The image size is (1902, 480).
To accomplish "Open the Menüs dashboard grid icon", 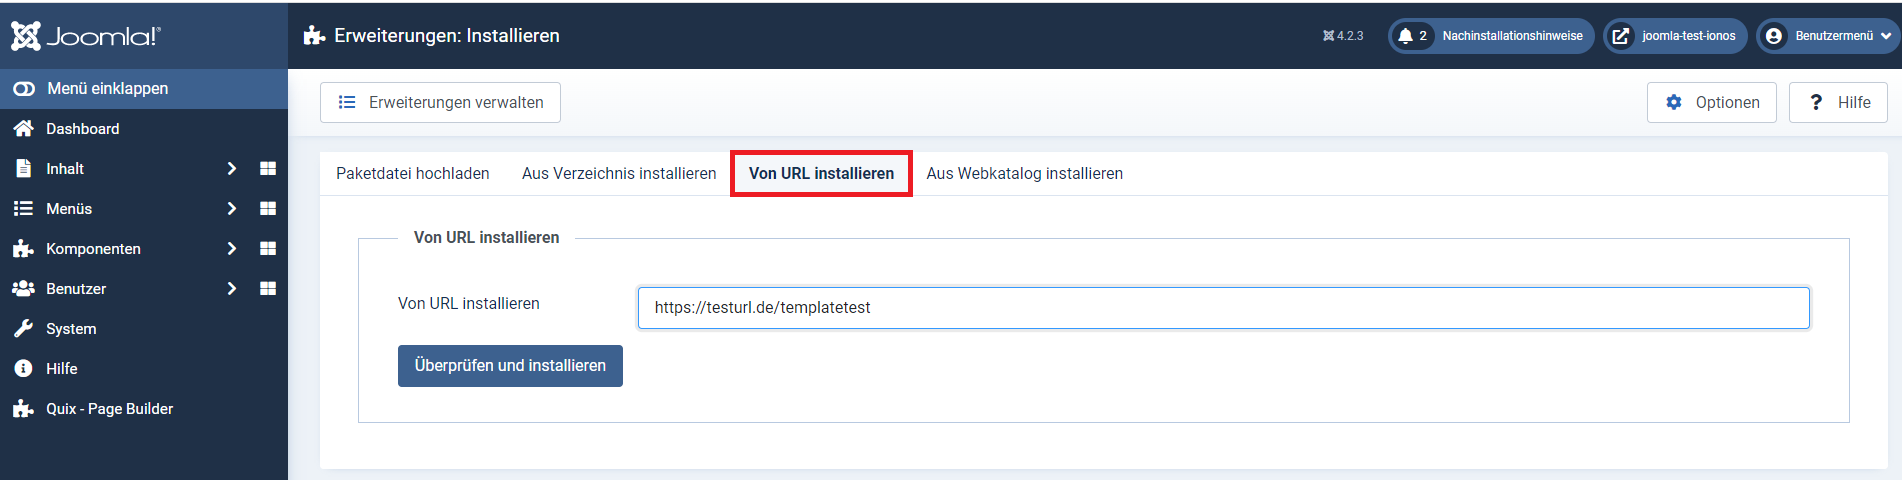I will tap(268, 208).
